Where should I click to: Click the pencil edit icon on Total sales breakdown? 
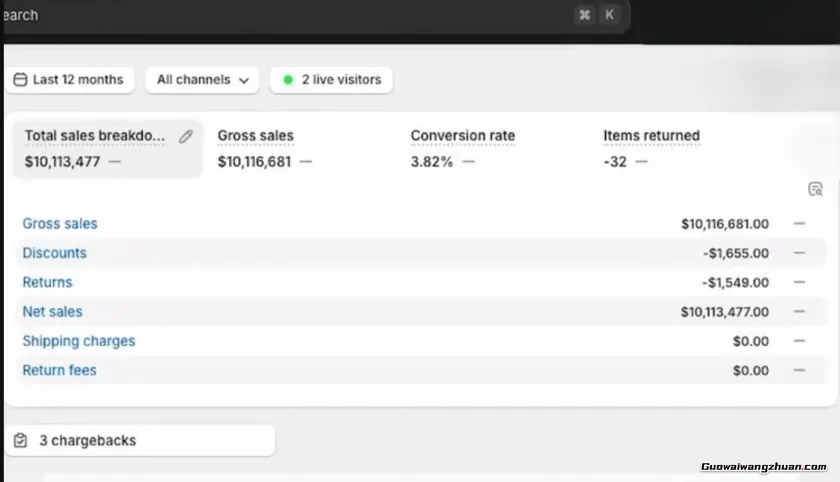185,137
